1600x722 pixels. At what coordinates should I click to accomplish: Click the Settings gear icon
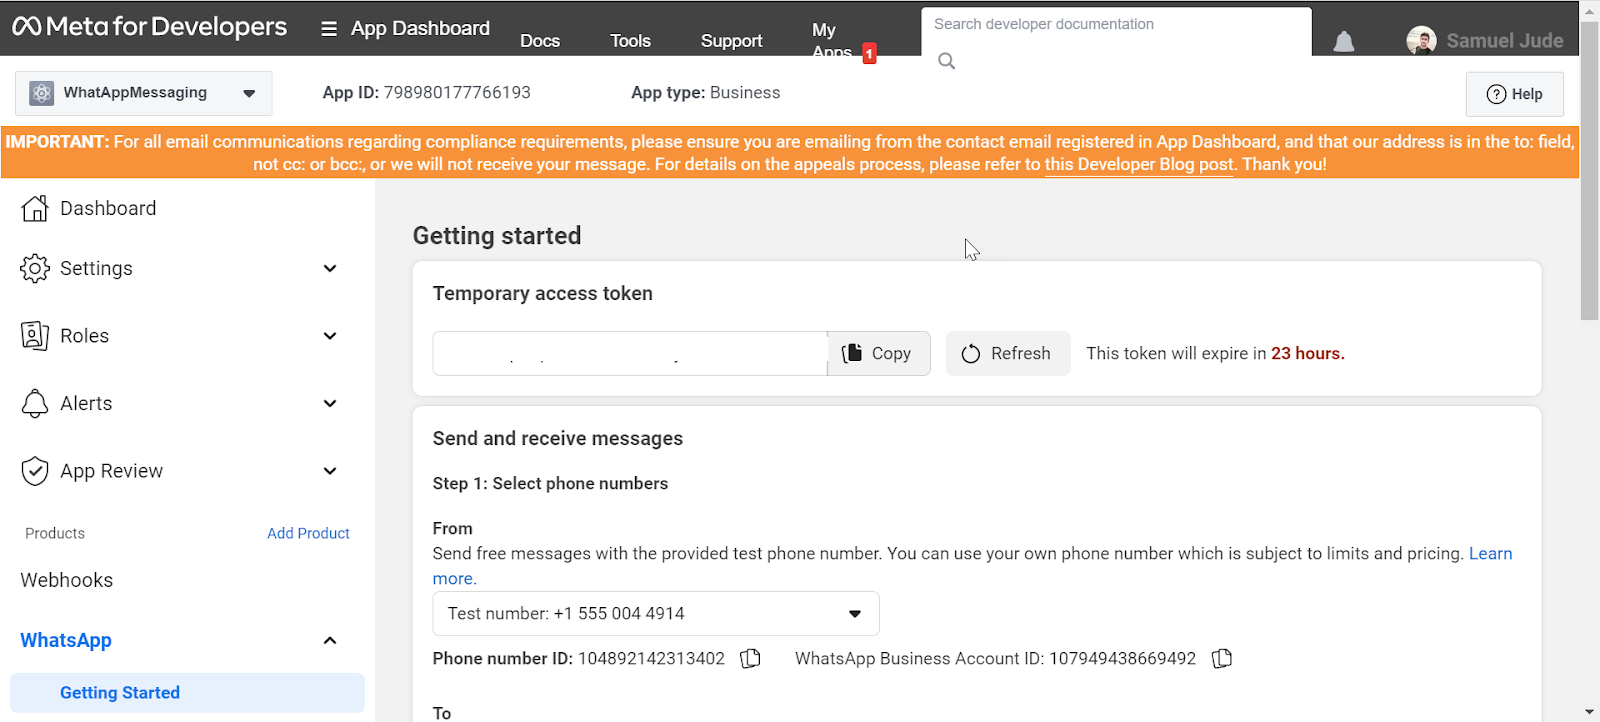tap(35, 268)
